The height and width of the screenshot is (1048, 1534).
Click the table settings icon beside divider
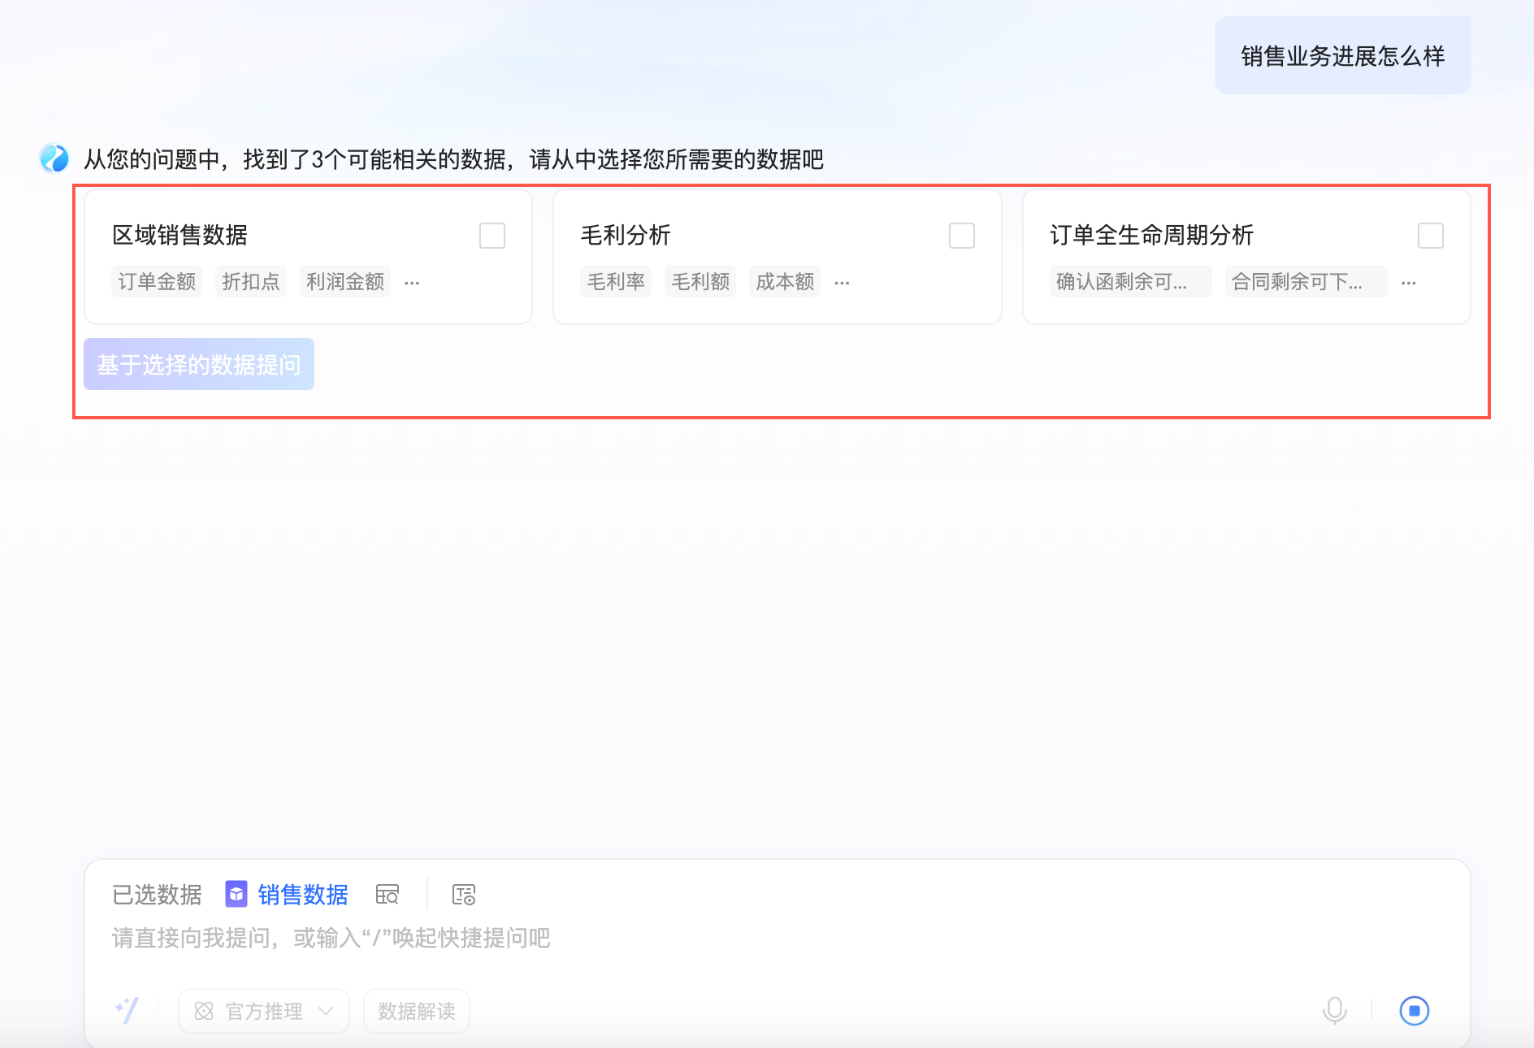coord(464,894)
